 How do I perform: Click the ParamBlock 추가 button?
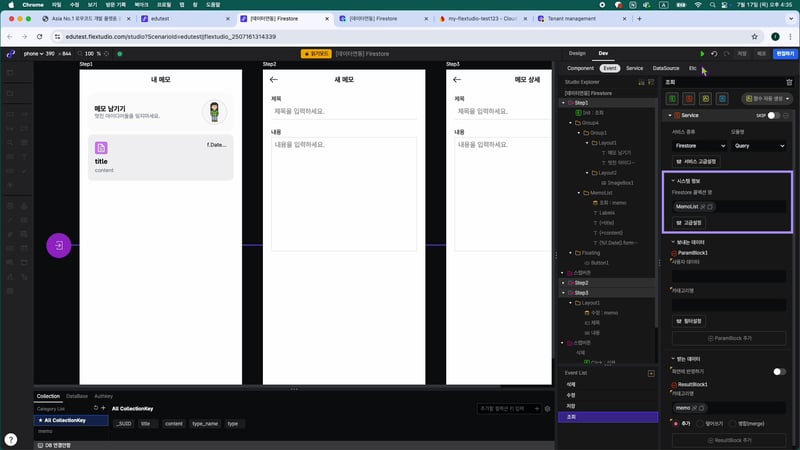click(x=729, y=338)
